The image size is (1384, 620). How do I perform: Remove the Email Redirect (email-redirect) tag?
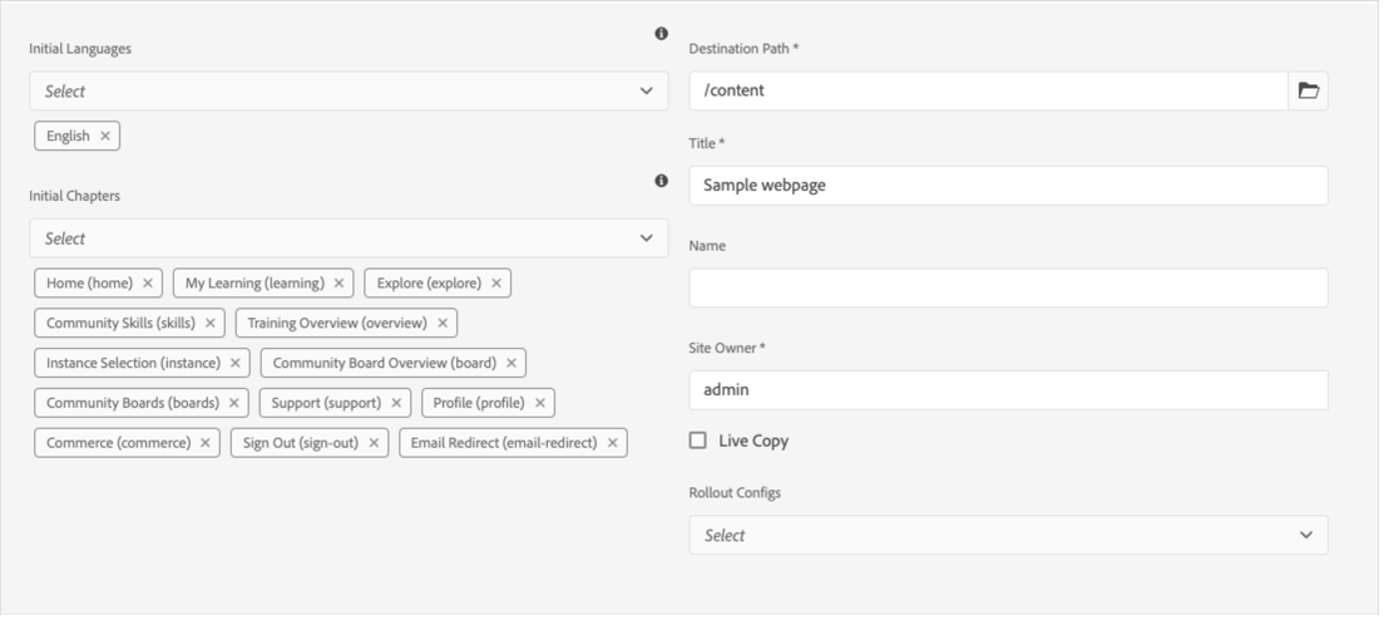tap(612, 443)
